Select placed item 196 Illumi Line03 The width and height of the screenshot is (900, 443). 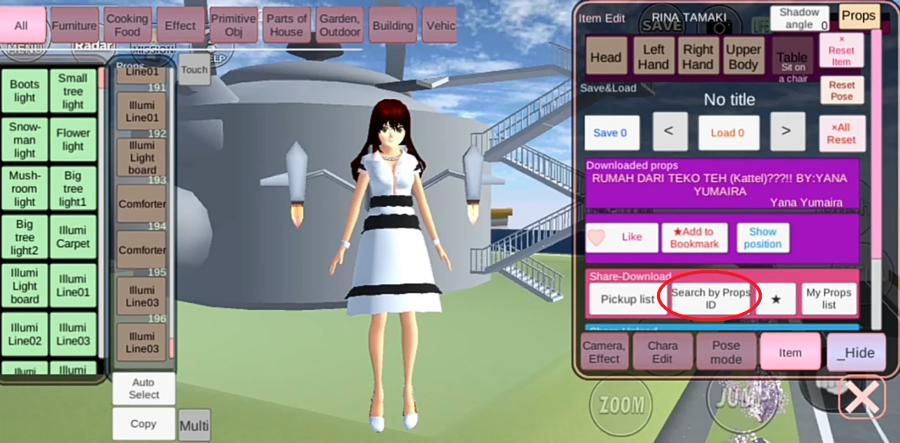coord(142,296)
